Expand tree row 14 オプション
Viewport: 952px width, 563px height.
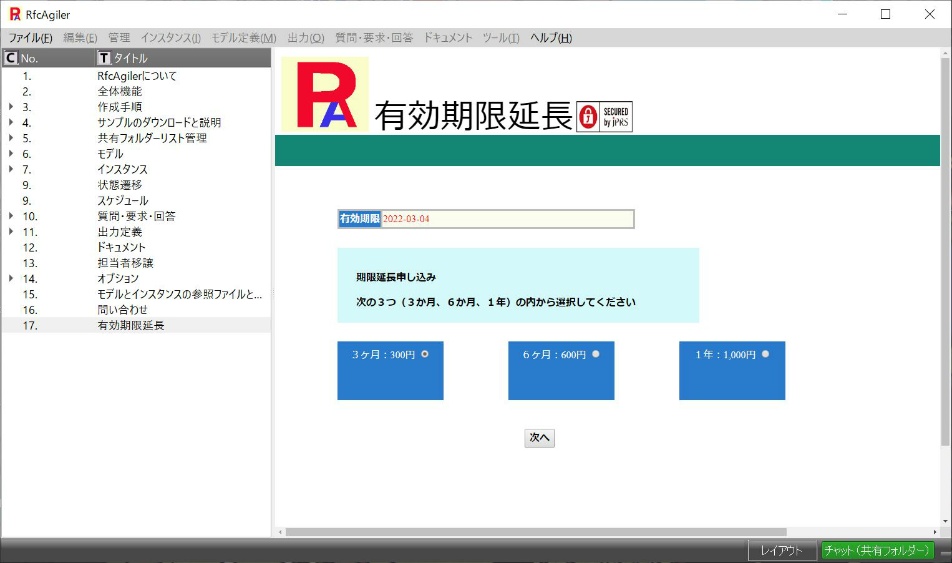click(x=11, y=278)
